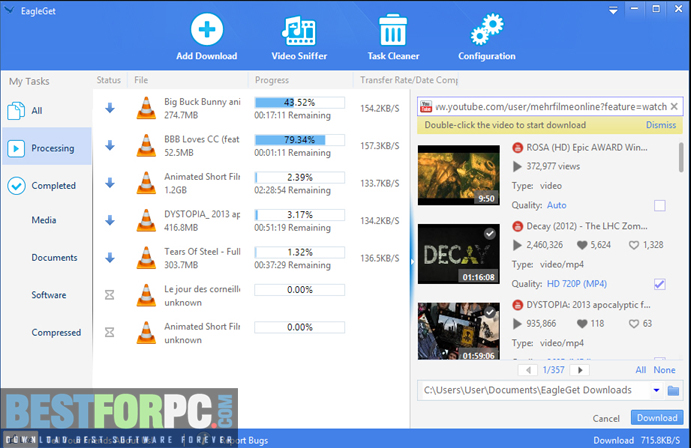Click YouTube icon beside ROSA title
The image size is (691, 448).
(x=517, y=148)
